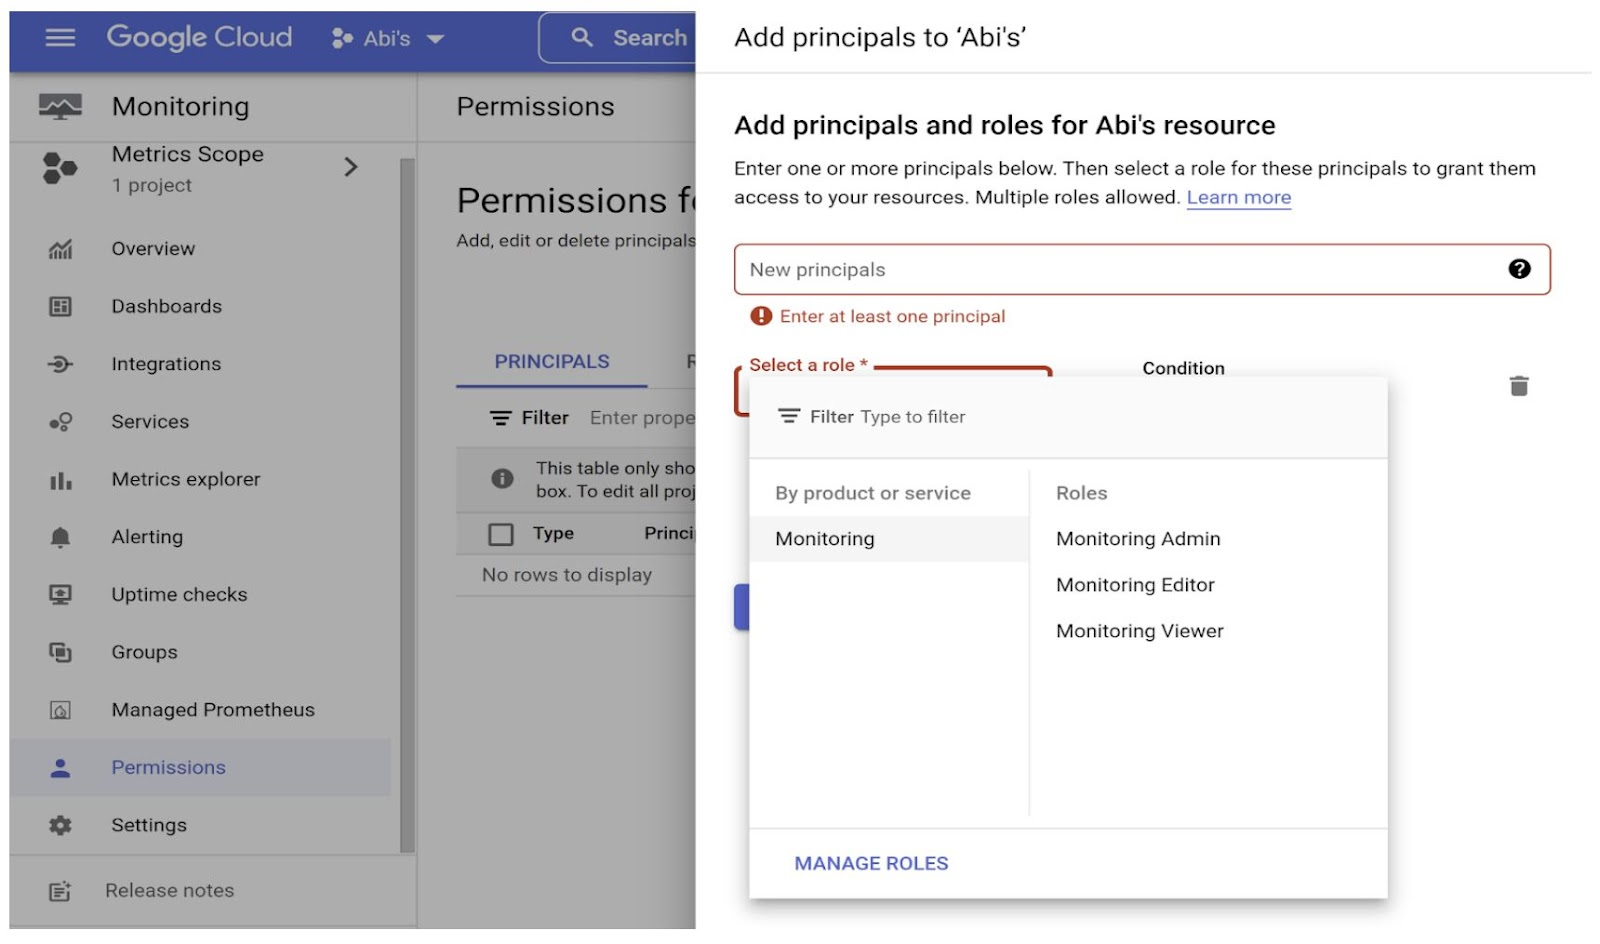Click the Release notes icon
Screen dimensions: 1600x944
coord(60,891)
